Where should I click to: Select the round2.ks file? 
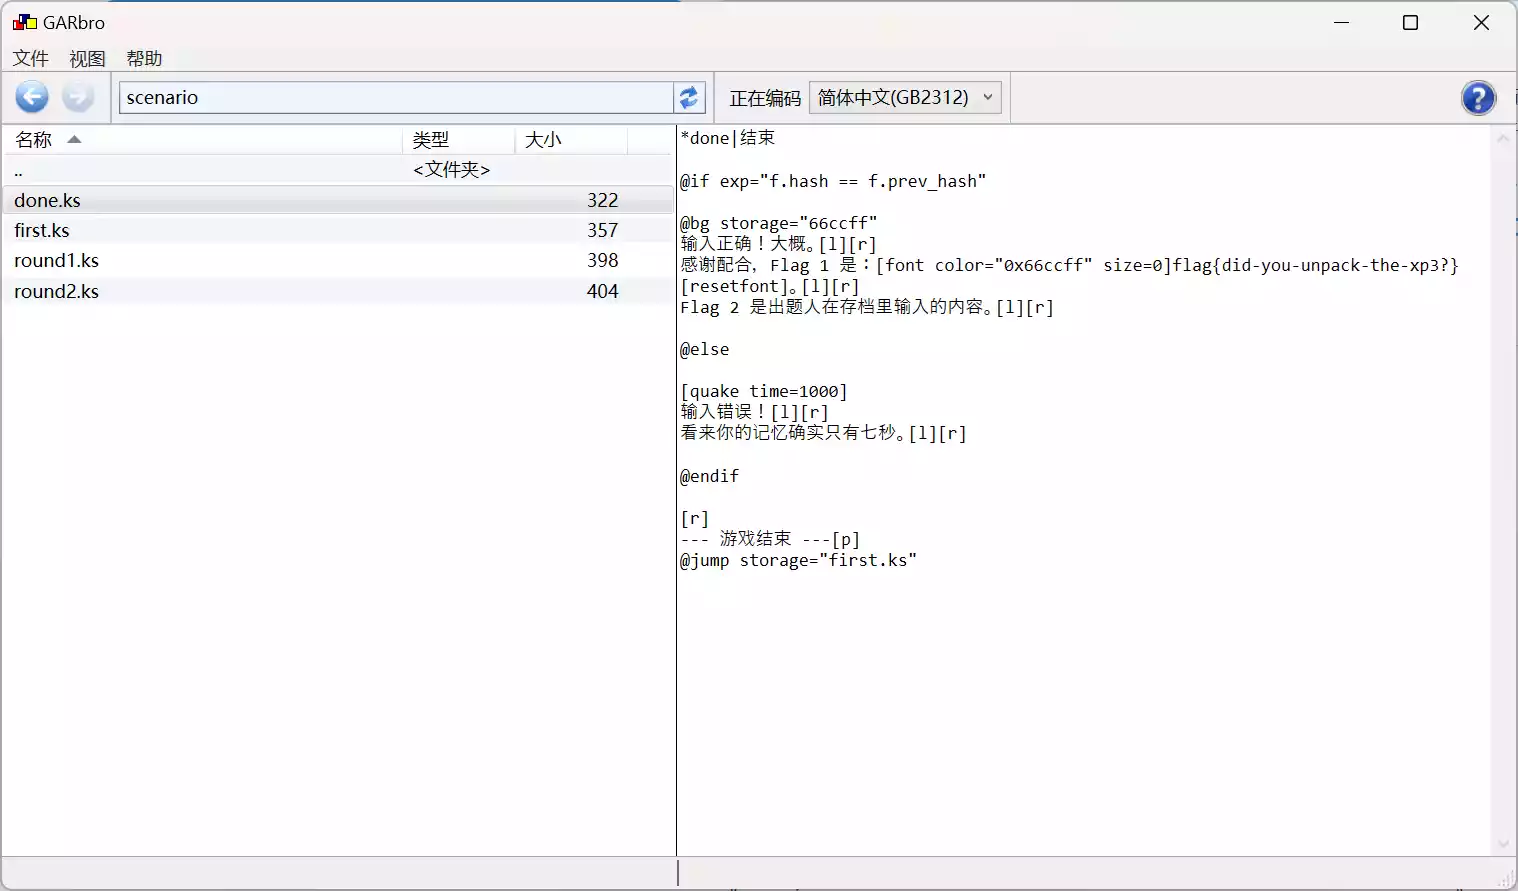click(338, 291)
